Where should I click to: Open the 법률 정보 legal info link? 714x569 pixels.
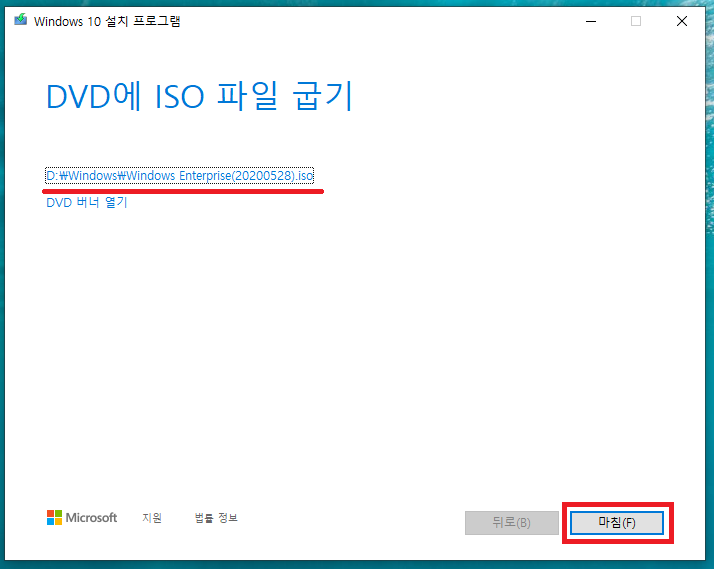click(216, 518)
